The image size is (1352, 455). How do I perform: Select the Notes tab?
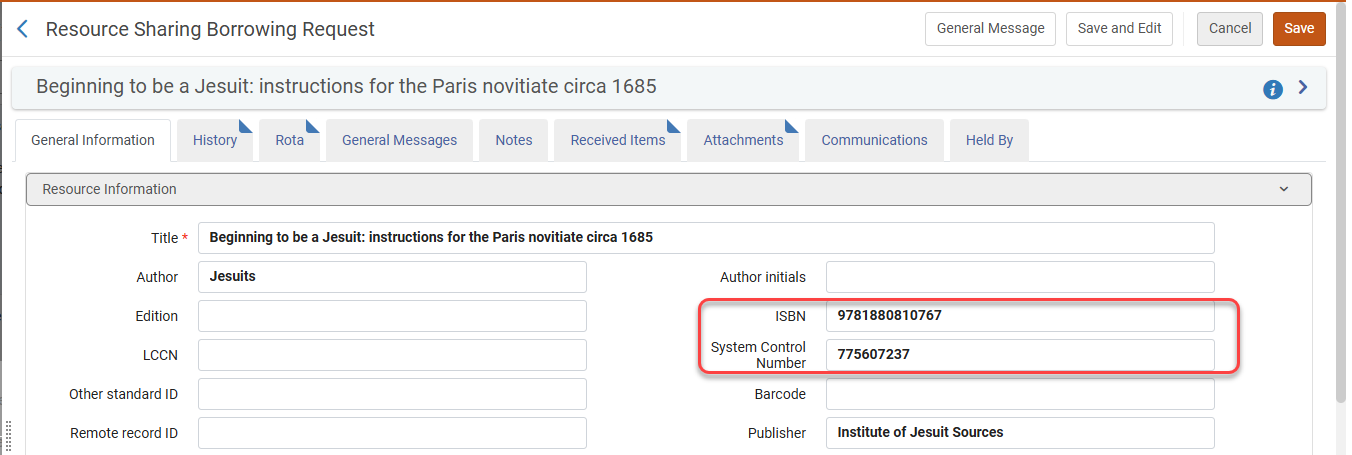pos(513,140)
